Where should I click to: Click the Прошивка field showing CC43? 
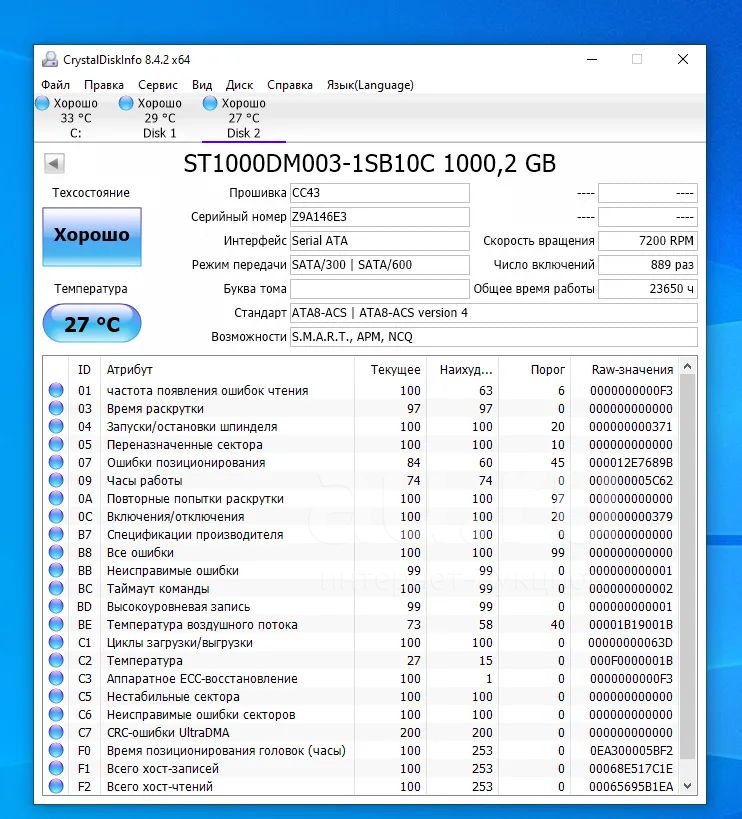point(380,193)
